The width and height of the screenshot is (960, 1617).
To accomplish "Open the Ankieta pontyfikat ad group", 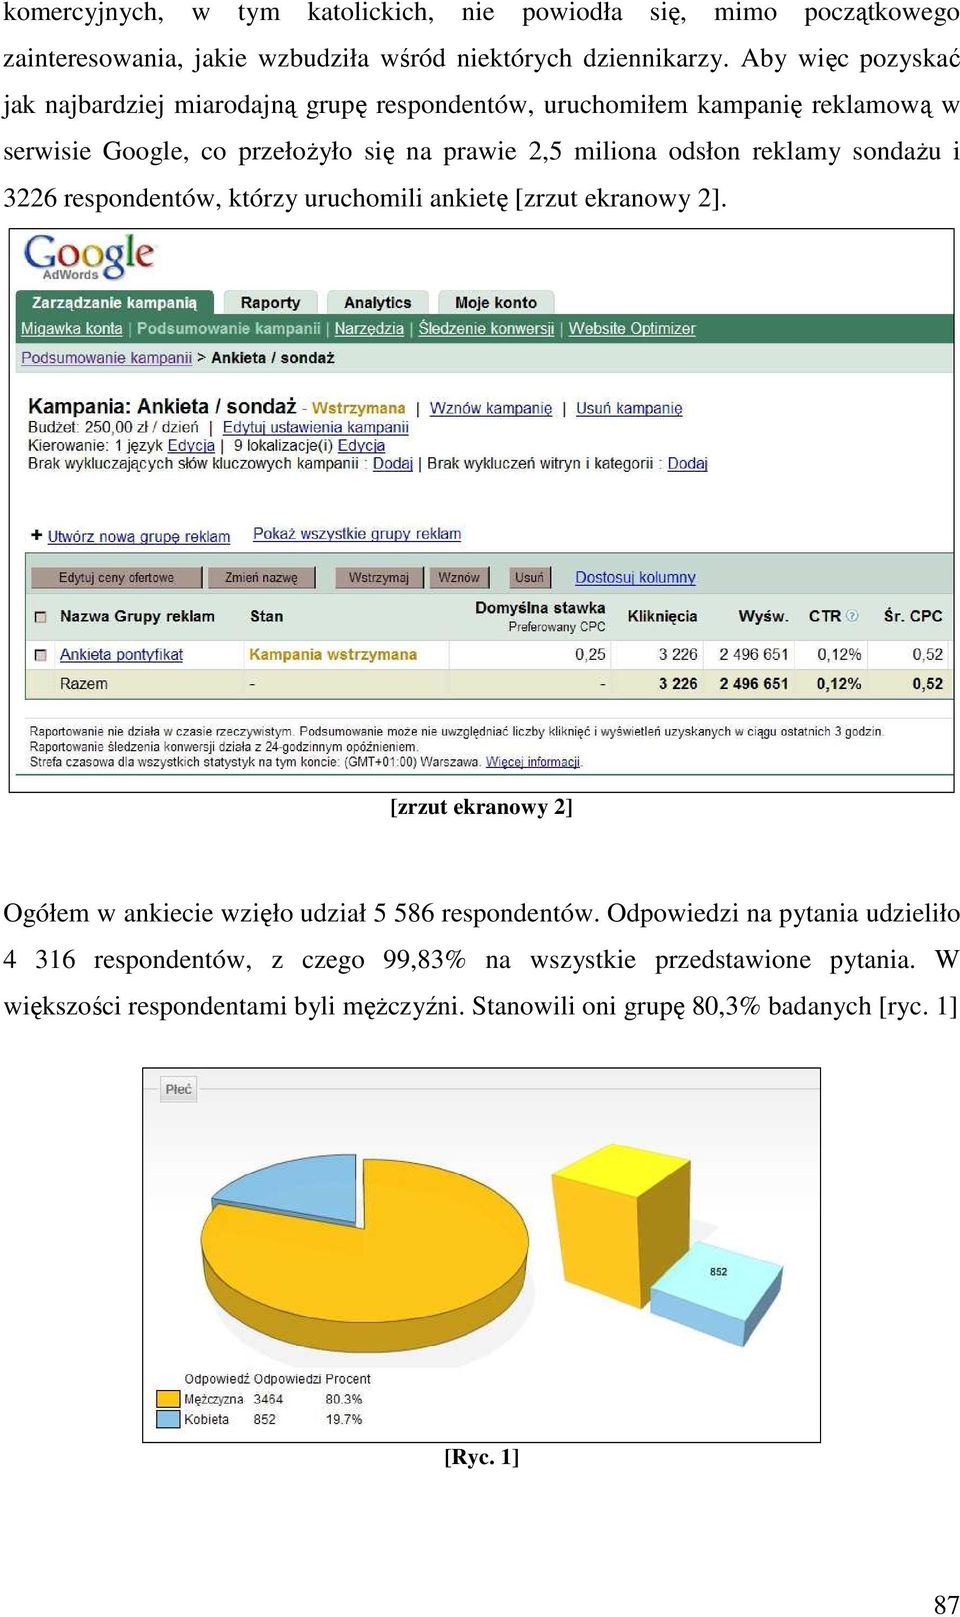I will coord(121,654).
